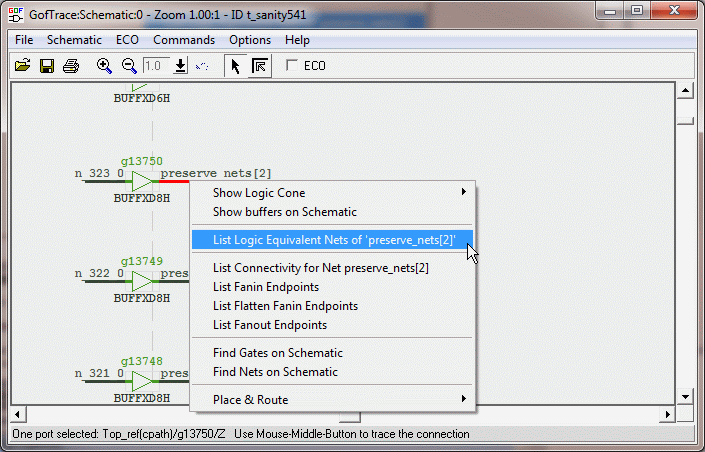The width and height of the screenshot is (705, 452).
Task: Click the horizontal scrollbar left arrow
Action: pos(18,414)
